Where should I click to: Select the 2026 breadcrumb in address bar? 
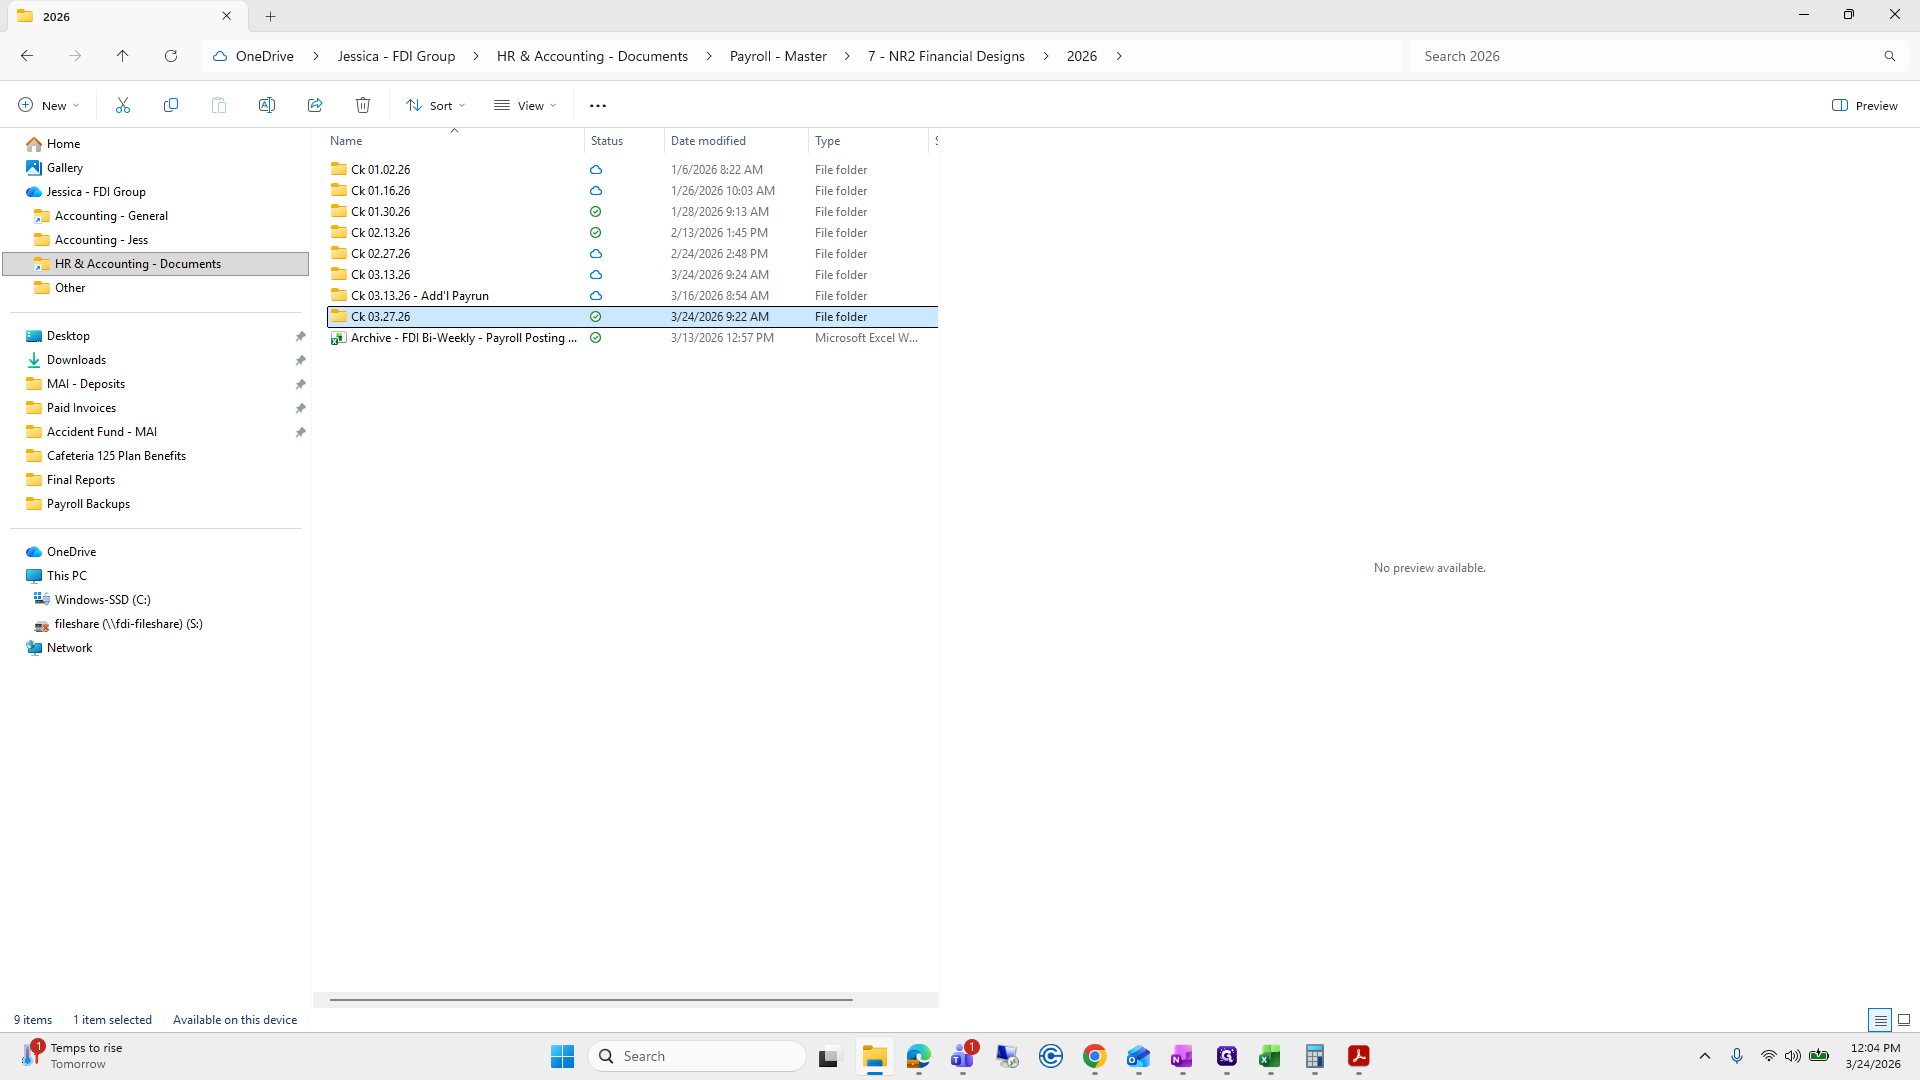coord(1081,56)
